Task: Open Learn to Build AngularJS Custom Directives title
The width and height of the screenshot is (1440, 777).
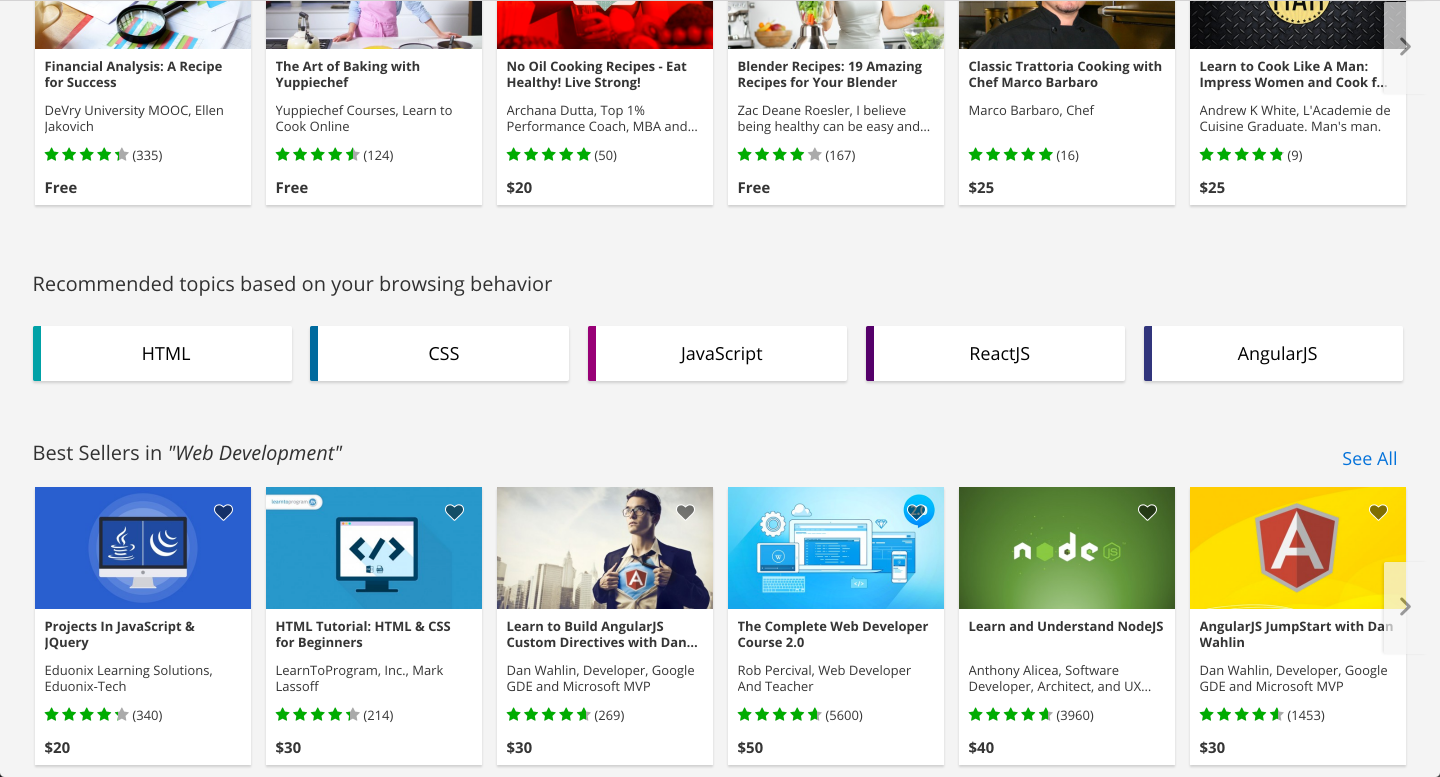Action: tap(602, 634)
